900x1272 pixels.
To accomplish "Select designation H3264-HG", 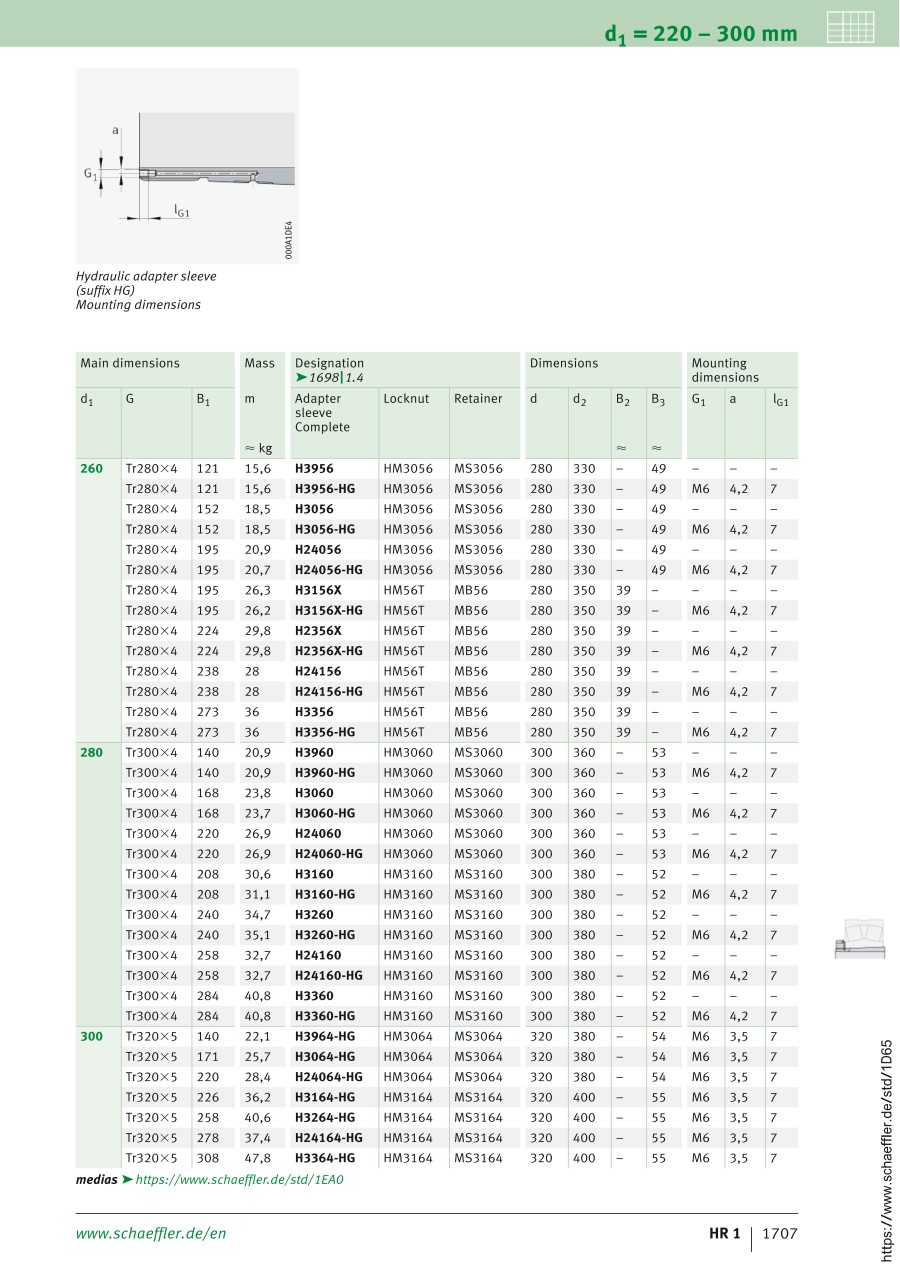I will pyautogui.click(x=325, y=1118).
